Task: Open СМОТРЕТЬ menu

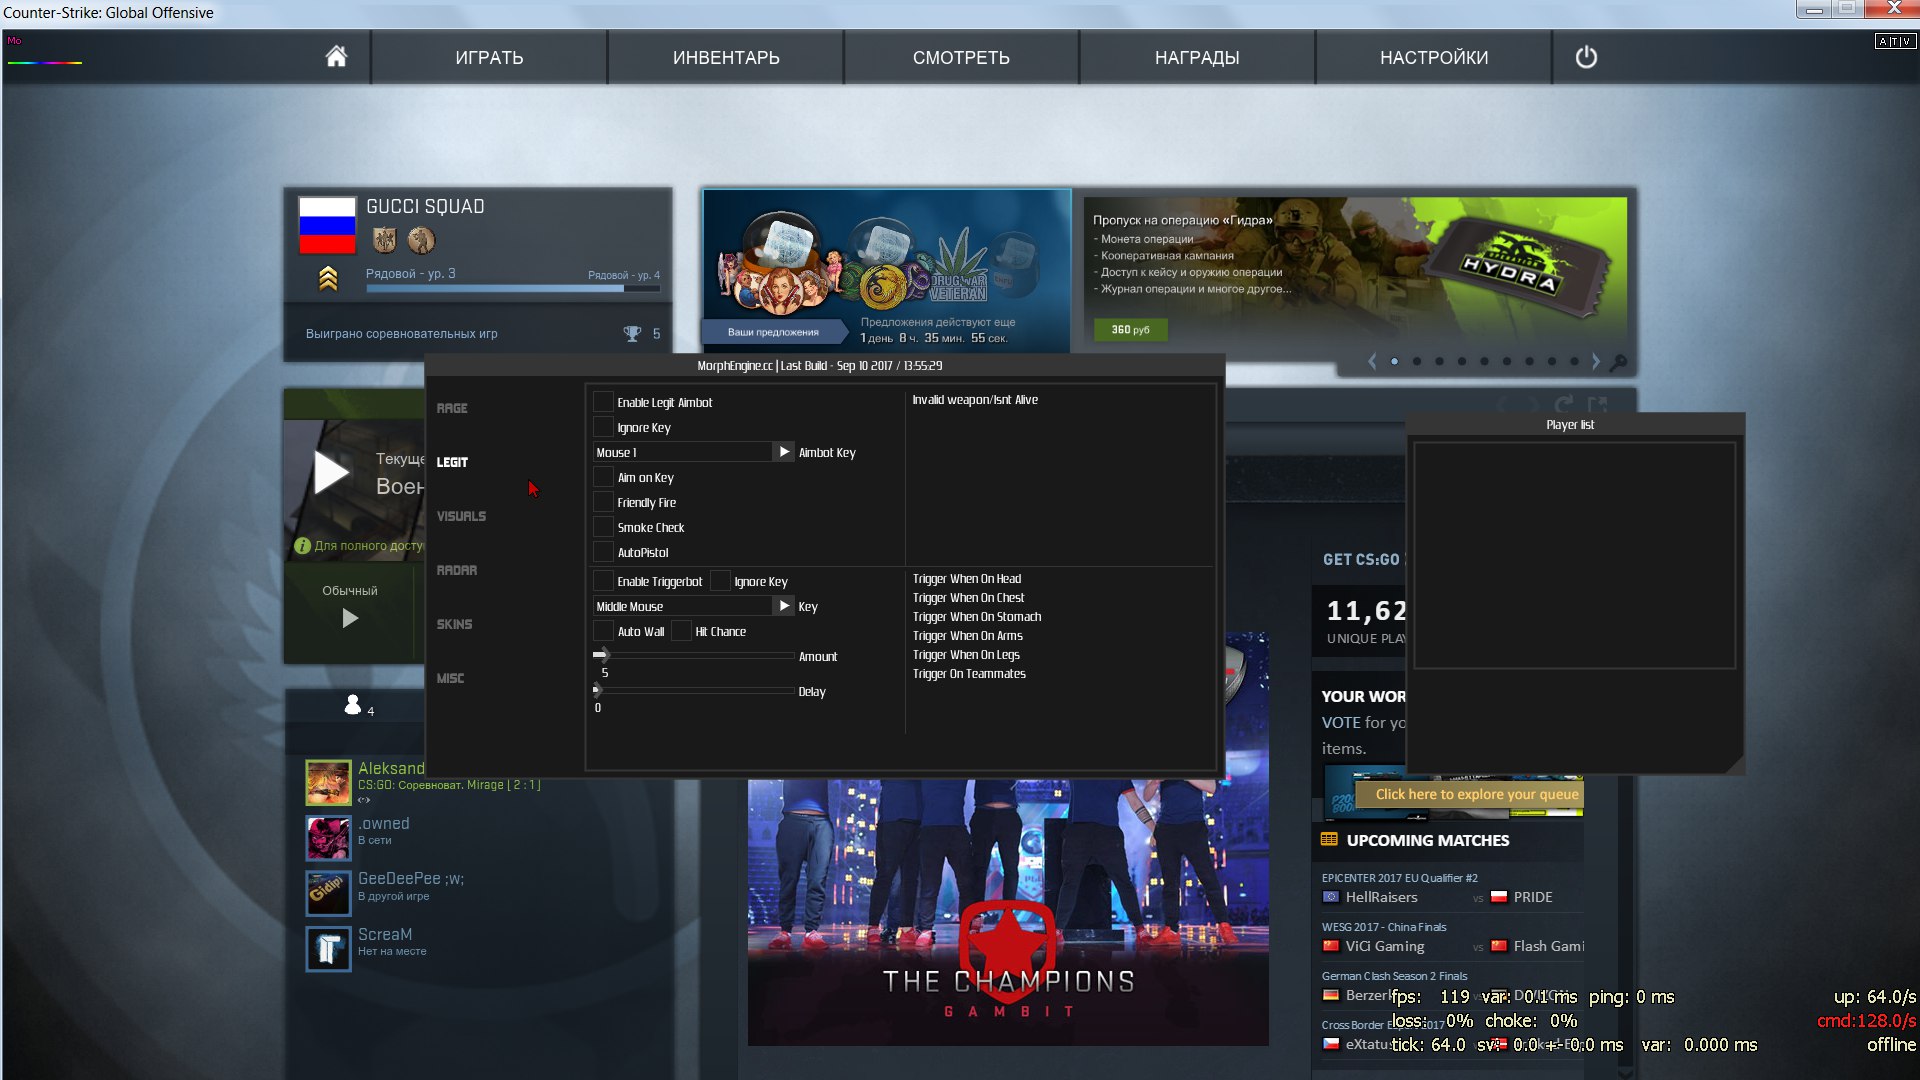Action: (961, 57)
